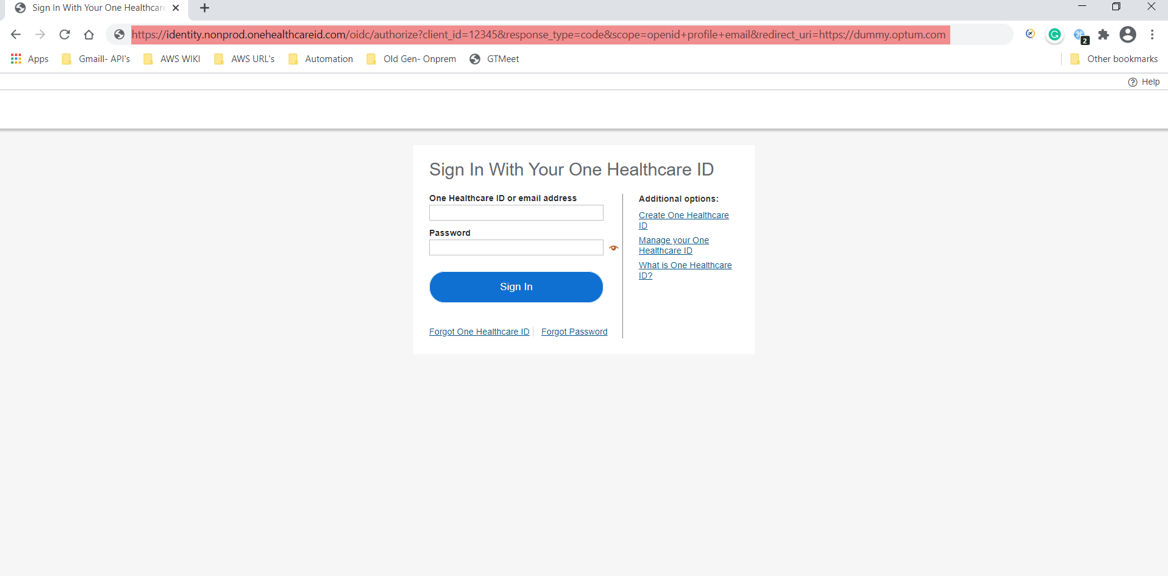View site information globe icon in address bar

119,34
